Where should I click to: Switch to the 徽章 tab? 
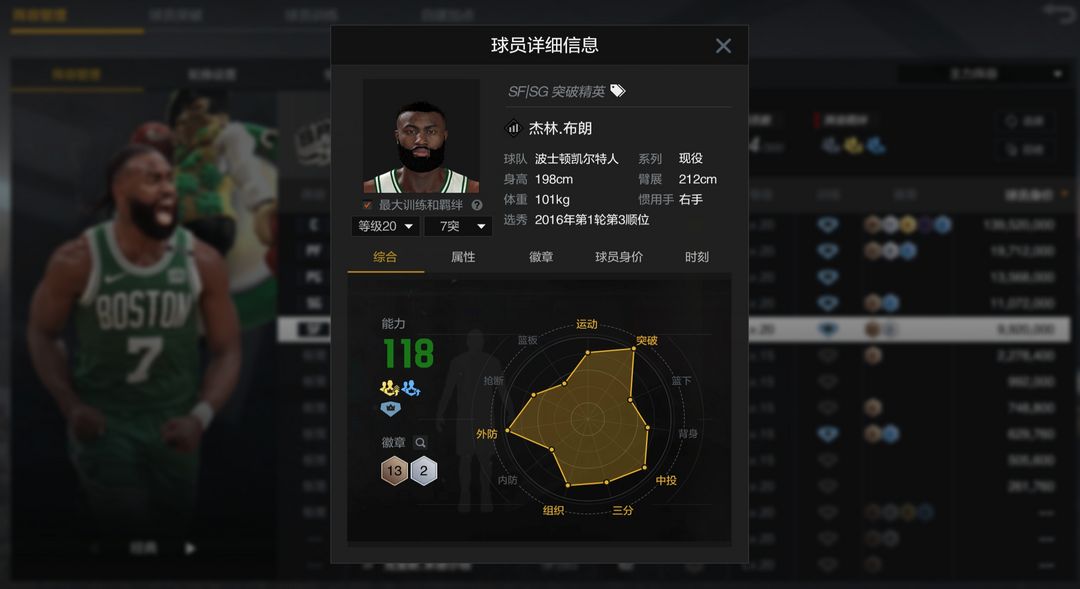coord(541,257)
